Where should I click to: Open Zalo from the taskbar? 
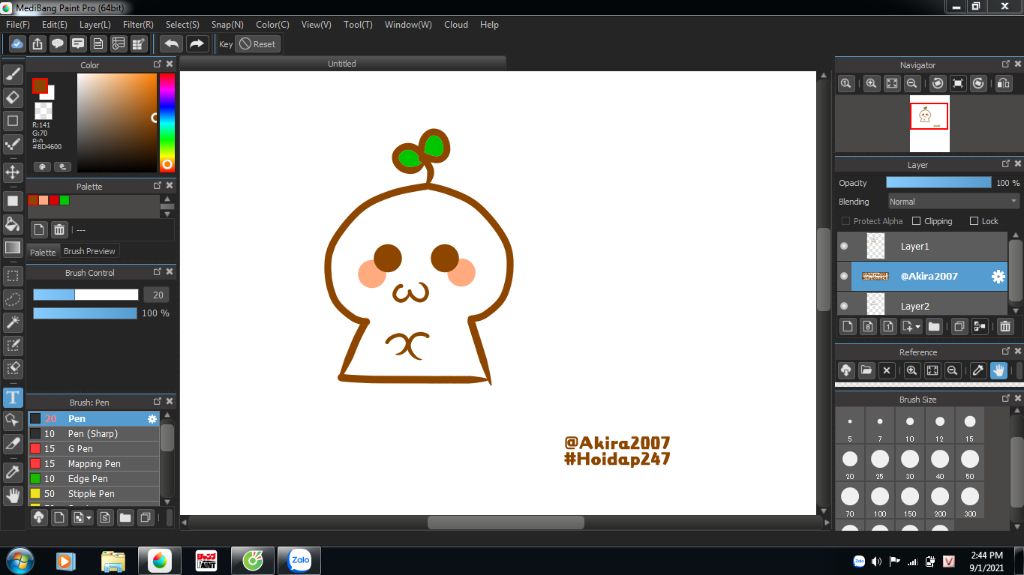299,561
